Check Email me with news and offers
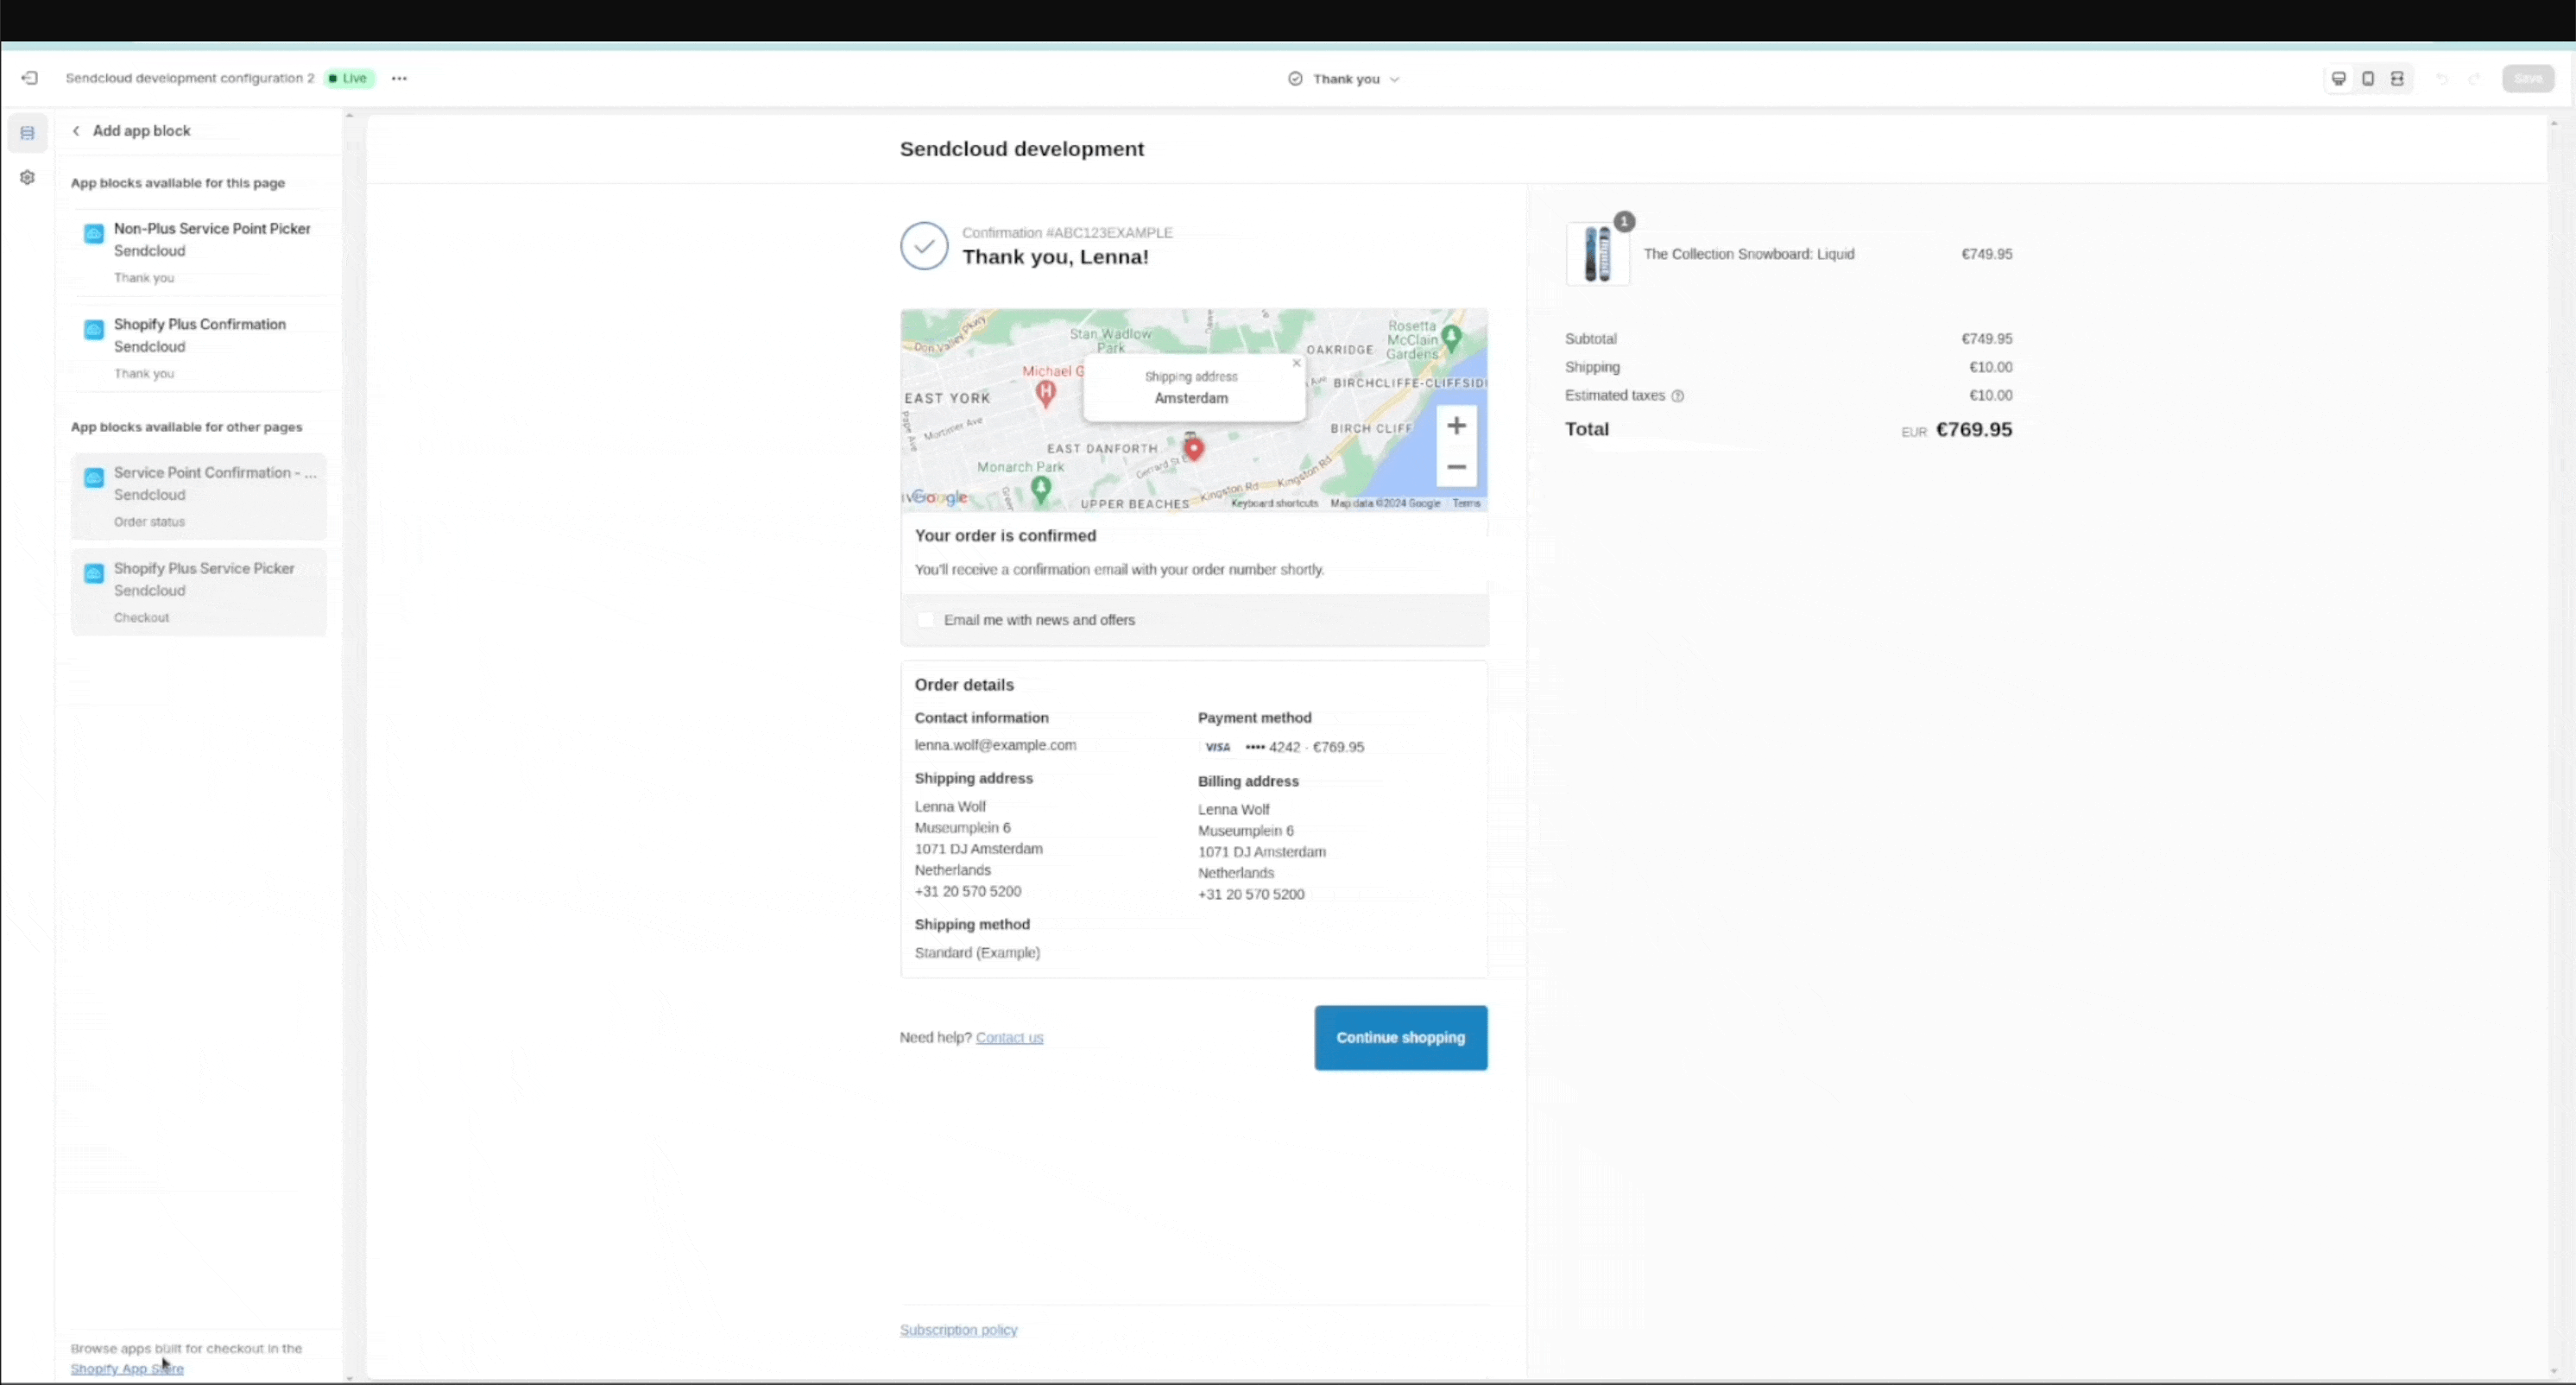The image size is (2576, 1385). (x=926, y=620)
